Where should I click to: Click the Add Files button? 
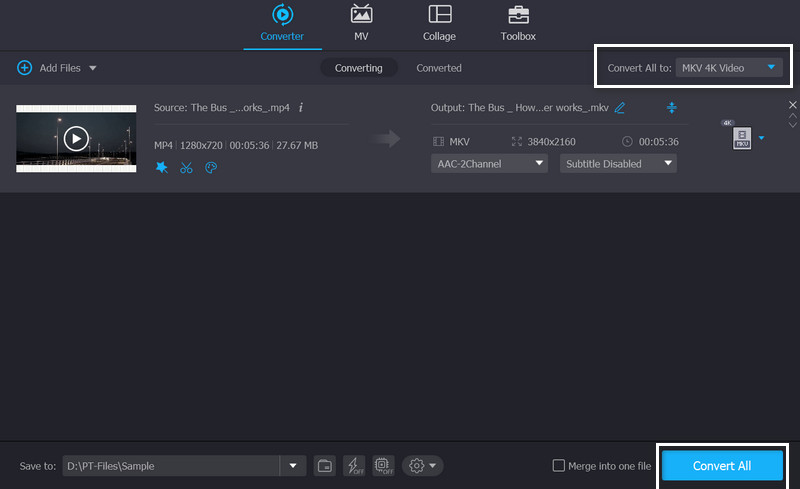57,68
